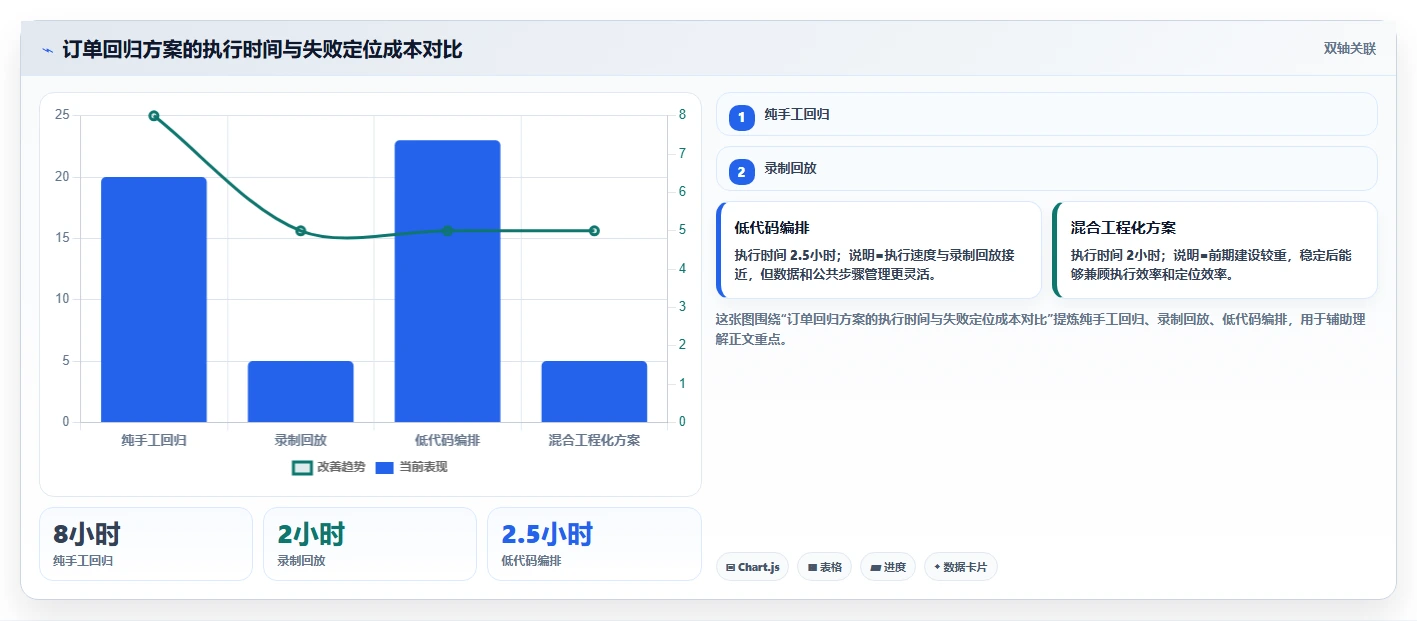Viewport: 1417px width, 621px height.
Task: Click the trend line point above 录制回放
Action: click(301, 231)
